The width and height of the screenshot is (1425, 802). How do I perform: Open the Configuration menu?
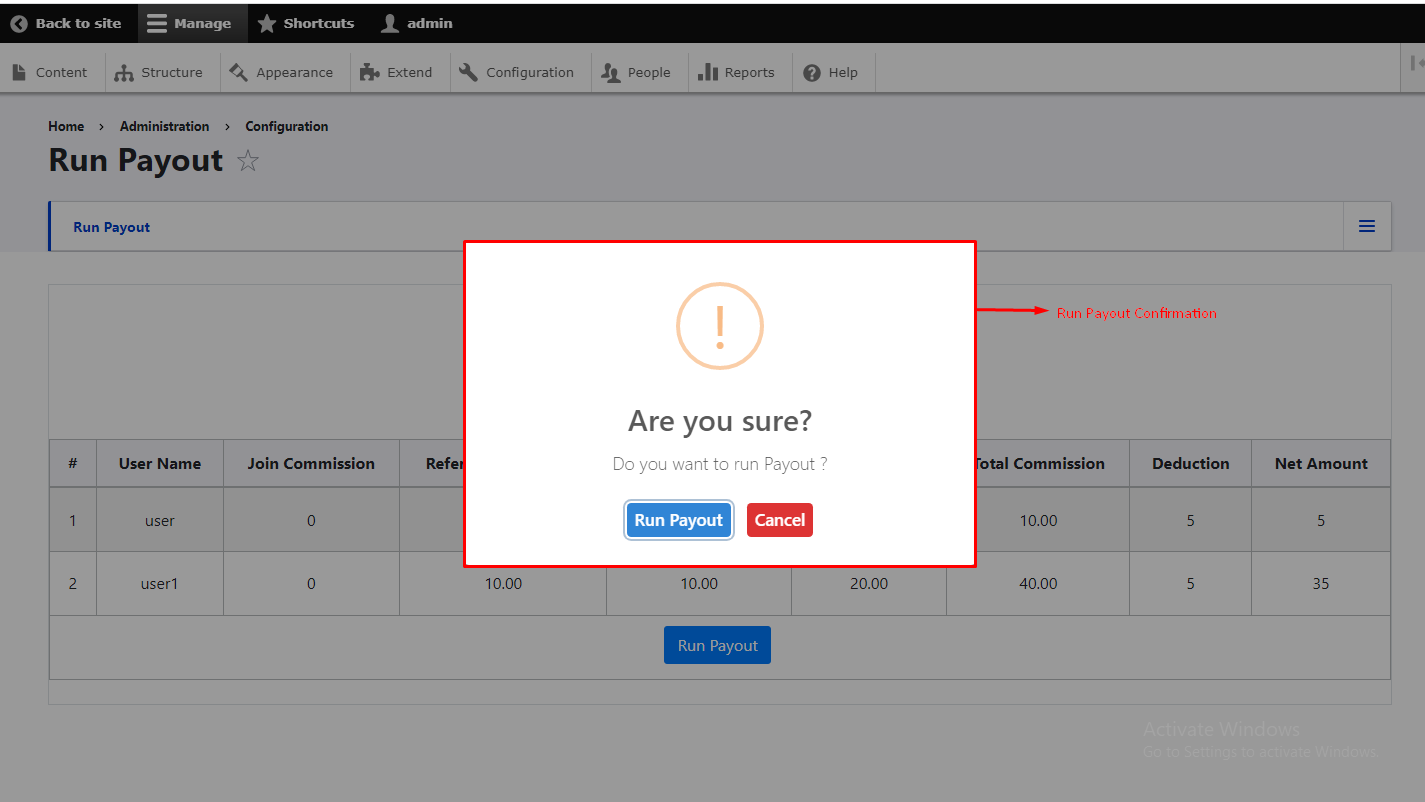click(517, 72)
